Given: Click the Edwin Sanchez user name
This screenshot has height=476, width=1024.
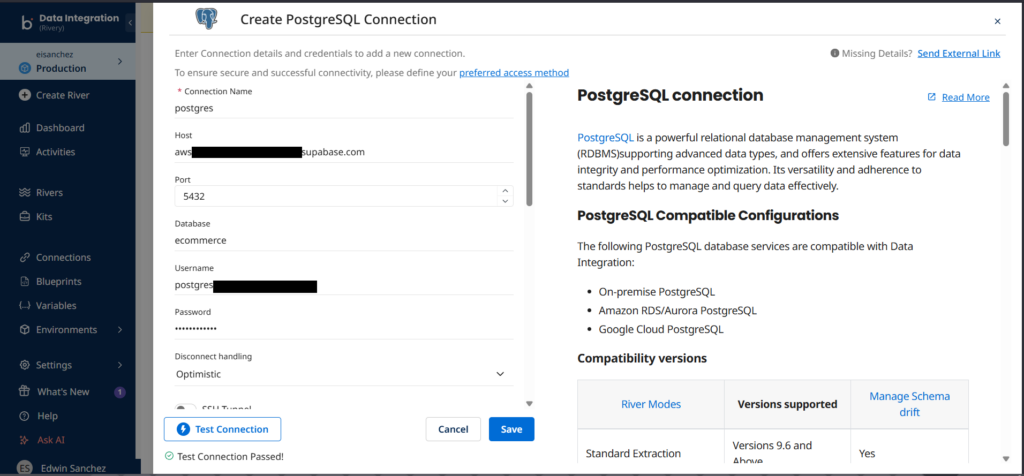Looking at the screenshot, I should pyautogui.click(x=73, y=468).
